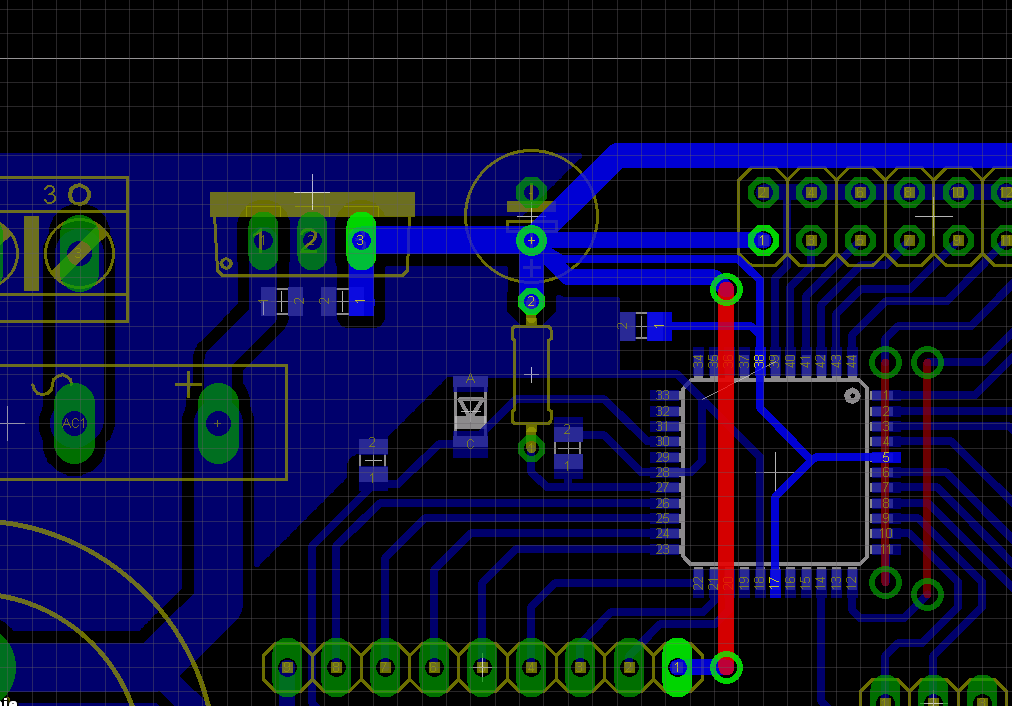
Task: Click the circle beside the terminal's "3" label
Action: 80,194
